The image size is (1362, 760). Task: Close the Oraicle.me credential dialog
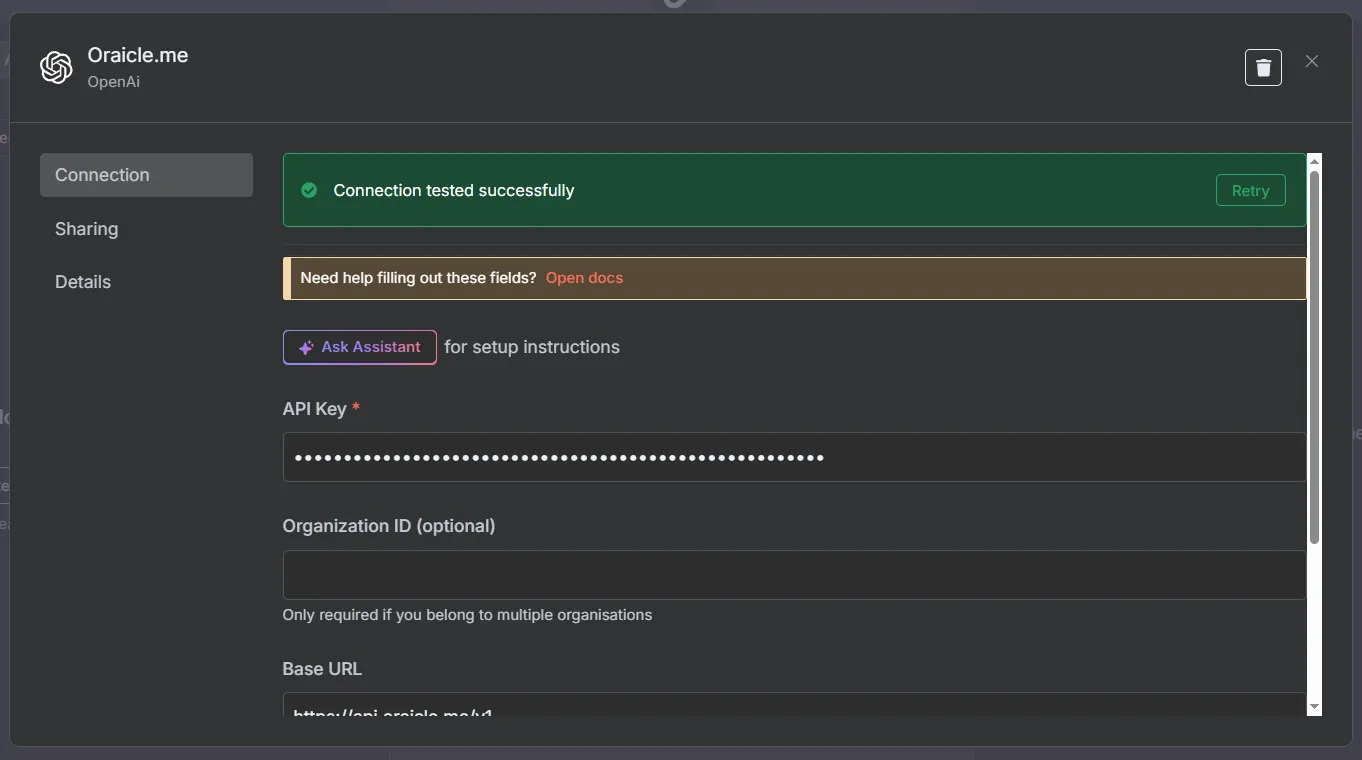(x=1312, y=62)
